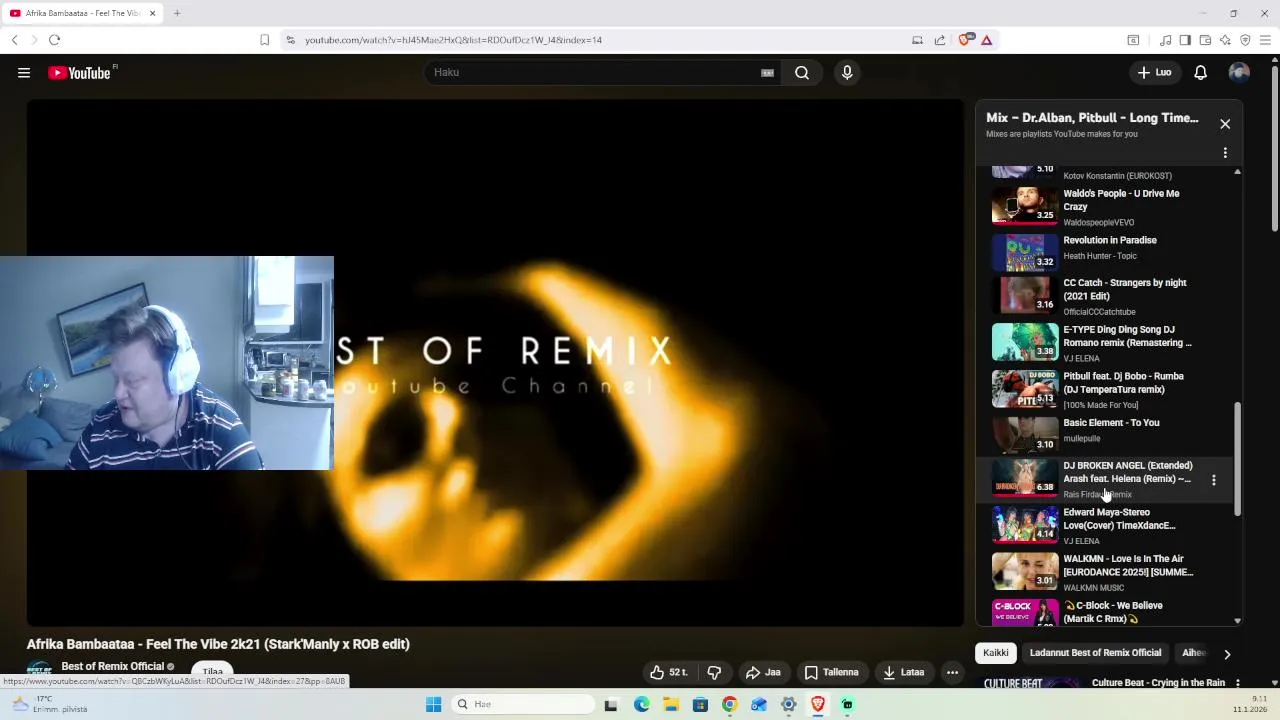
Task: Open weather widget on taskbar
Action: point(50,704)
